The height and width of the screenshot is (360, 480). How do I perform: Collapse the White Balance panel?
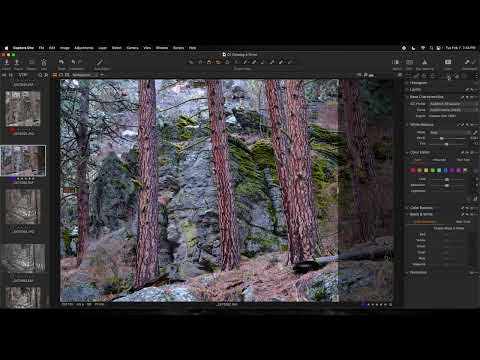(407, 125)
